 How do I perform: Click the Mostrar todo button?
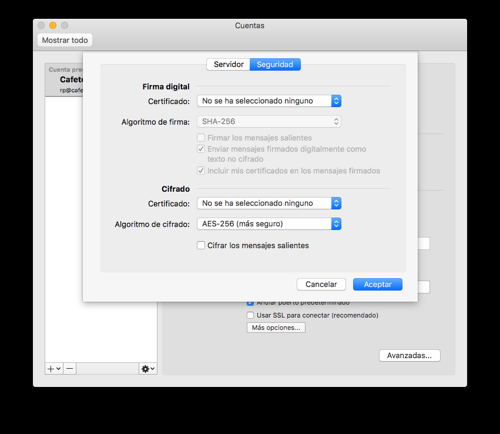tap(65, 40)
